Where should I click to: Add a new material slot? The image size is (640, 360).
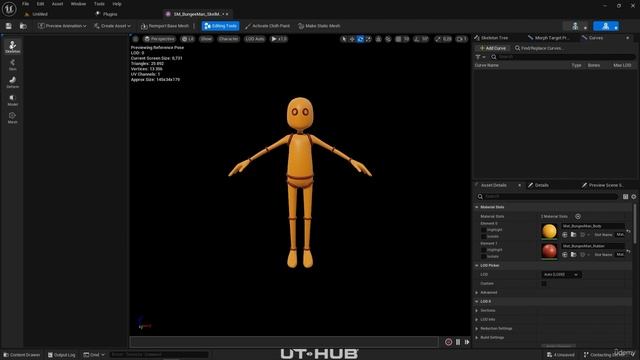click(578, 216)
